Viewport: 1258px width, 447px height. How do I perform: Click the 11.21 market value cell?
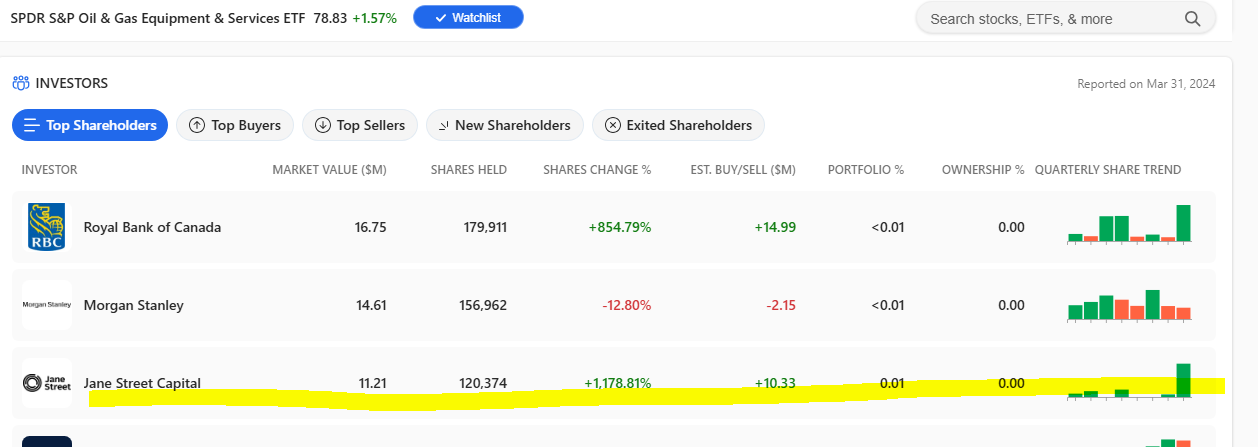[x=372, y=383]
